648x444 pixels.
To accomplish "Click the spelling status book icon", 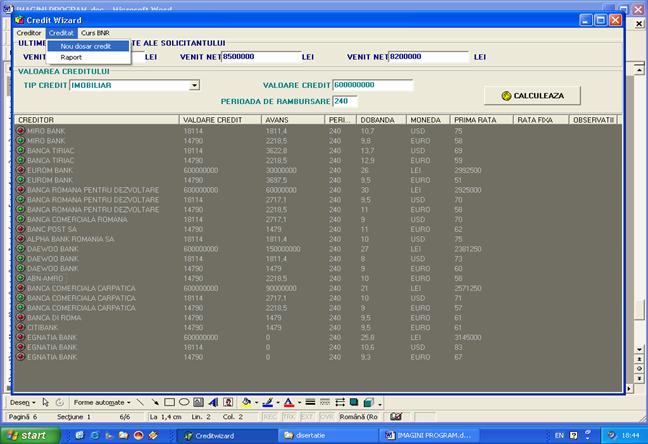I will (395, 416).
